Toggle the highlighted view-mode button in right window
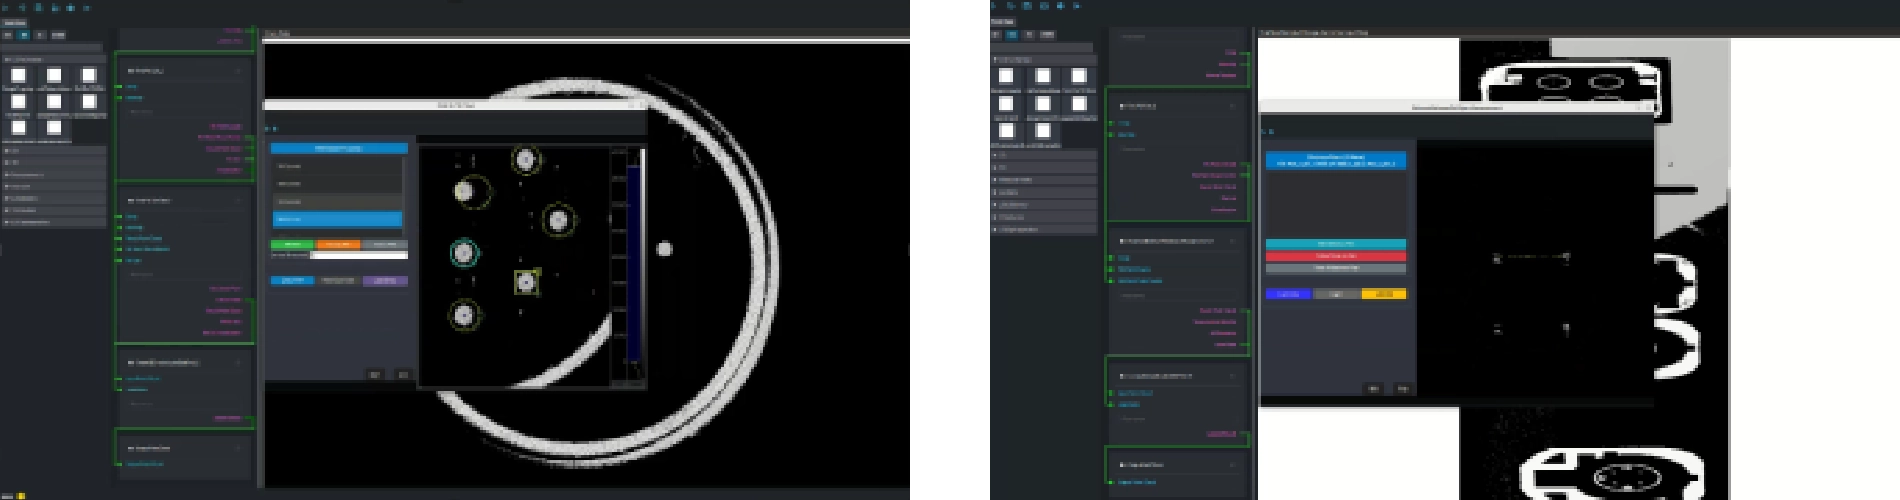This screenshot has height=500, width=1900. [1012, 34]
